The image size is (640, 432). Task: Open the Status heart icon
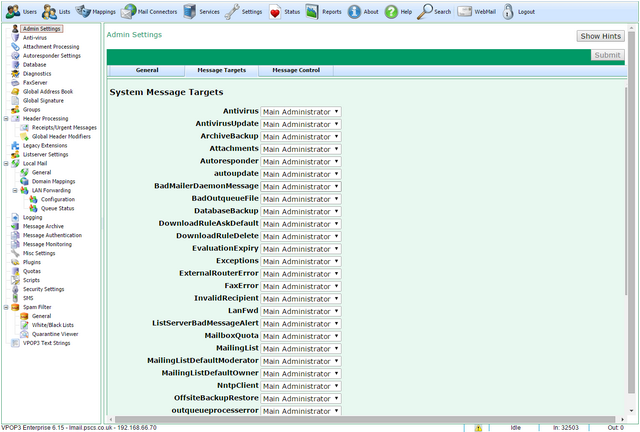coord(275,12)
